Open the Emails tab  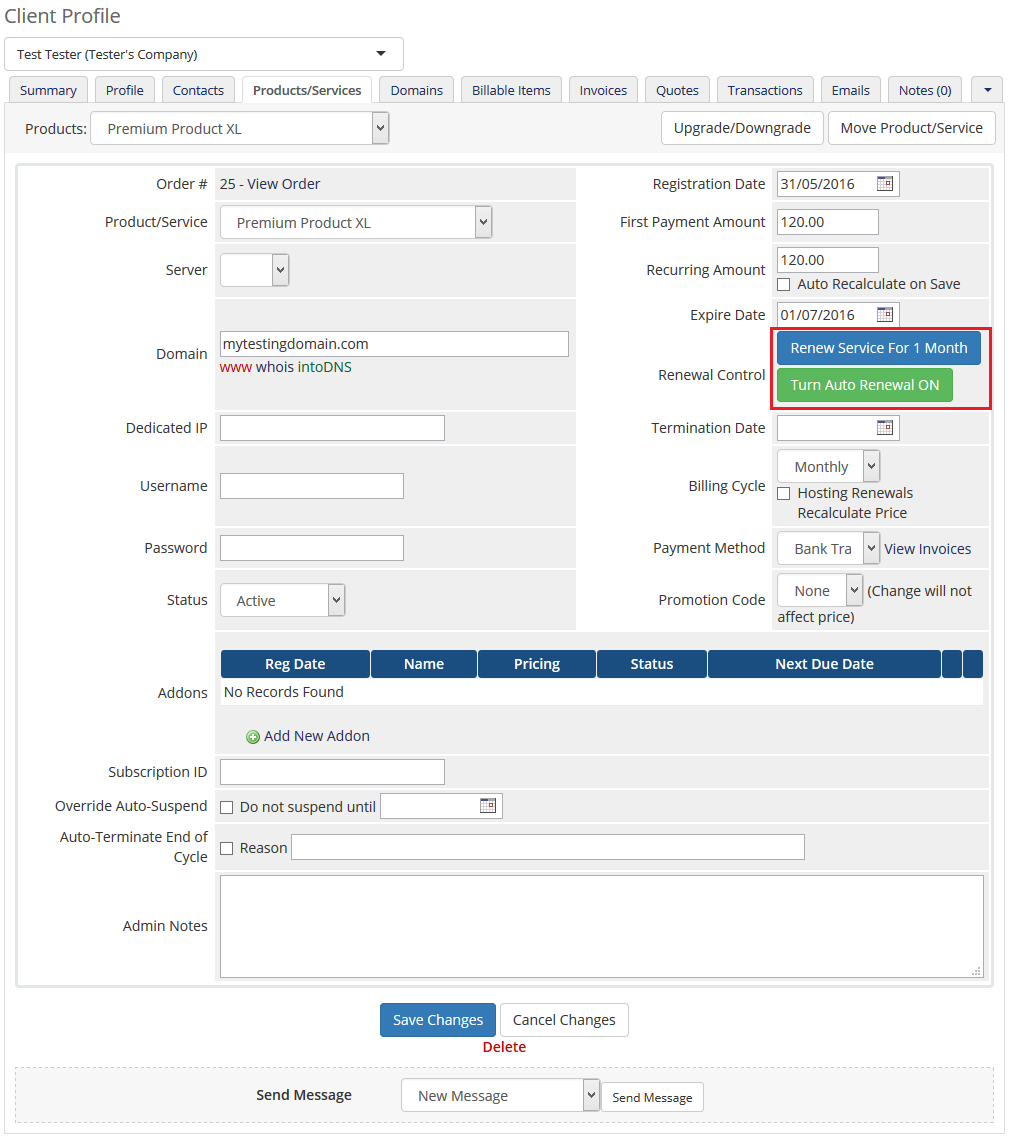pyautogui.click(x=850, y=90)
